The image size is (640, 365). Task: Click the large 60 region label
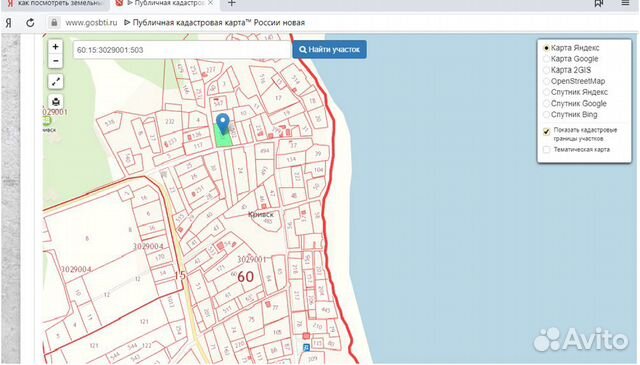(x=245, y=277)
